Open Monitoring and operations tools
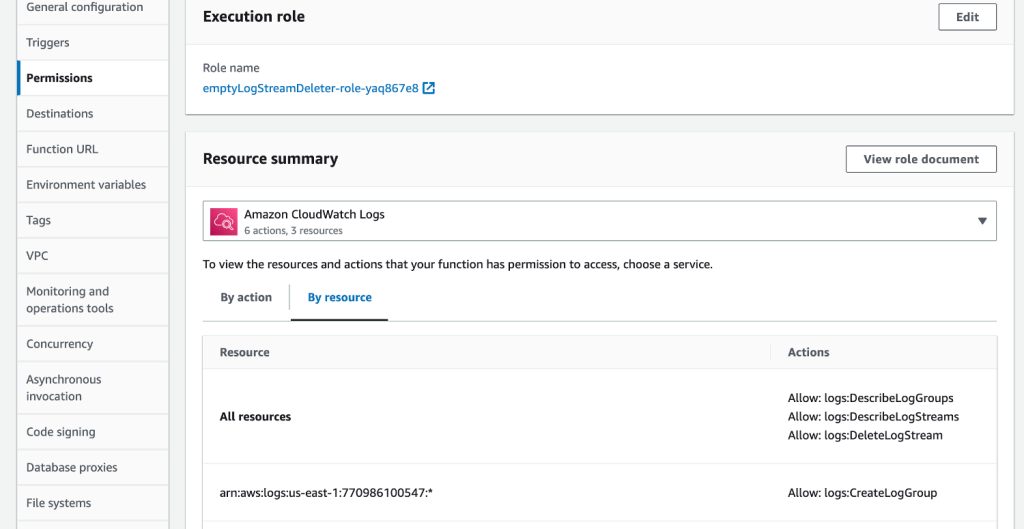The height and width of the screenshot is (529, 1024). click(70, 300)
